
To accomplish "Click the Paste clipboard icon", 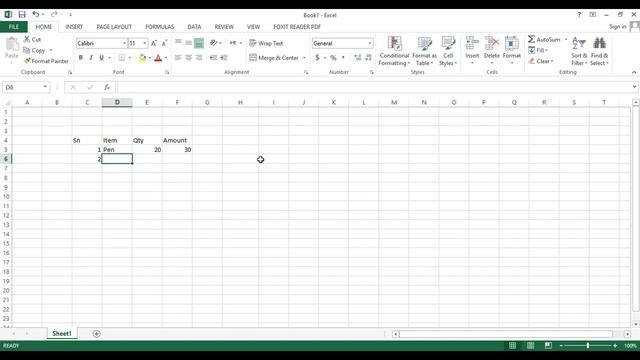I will [12, 44].
